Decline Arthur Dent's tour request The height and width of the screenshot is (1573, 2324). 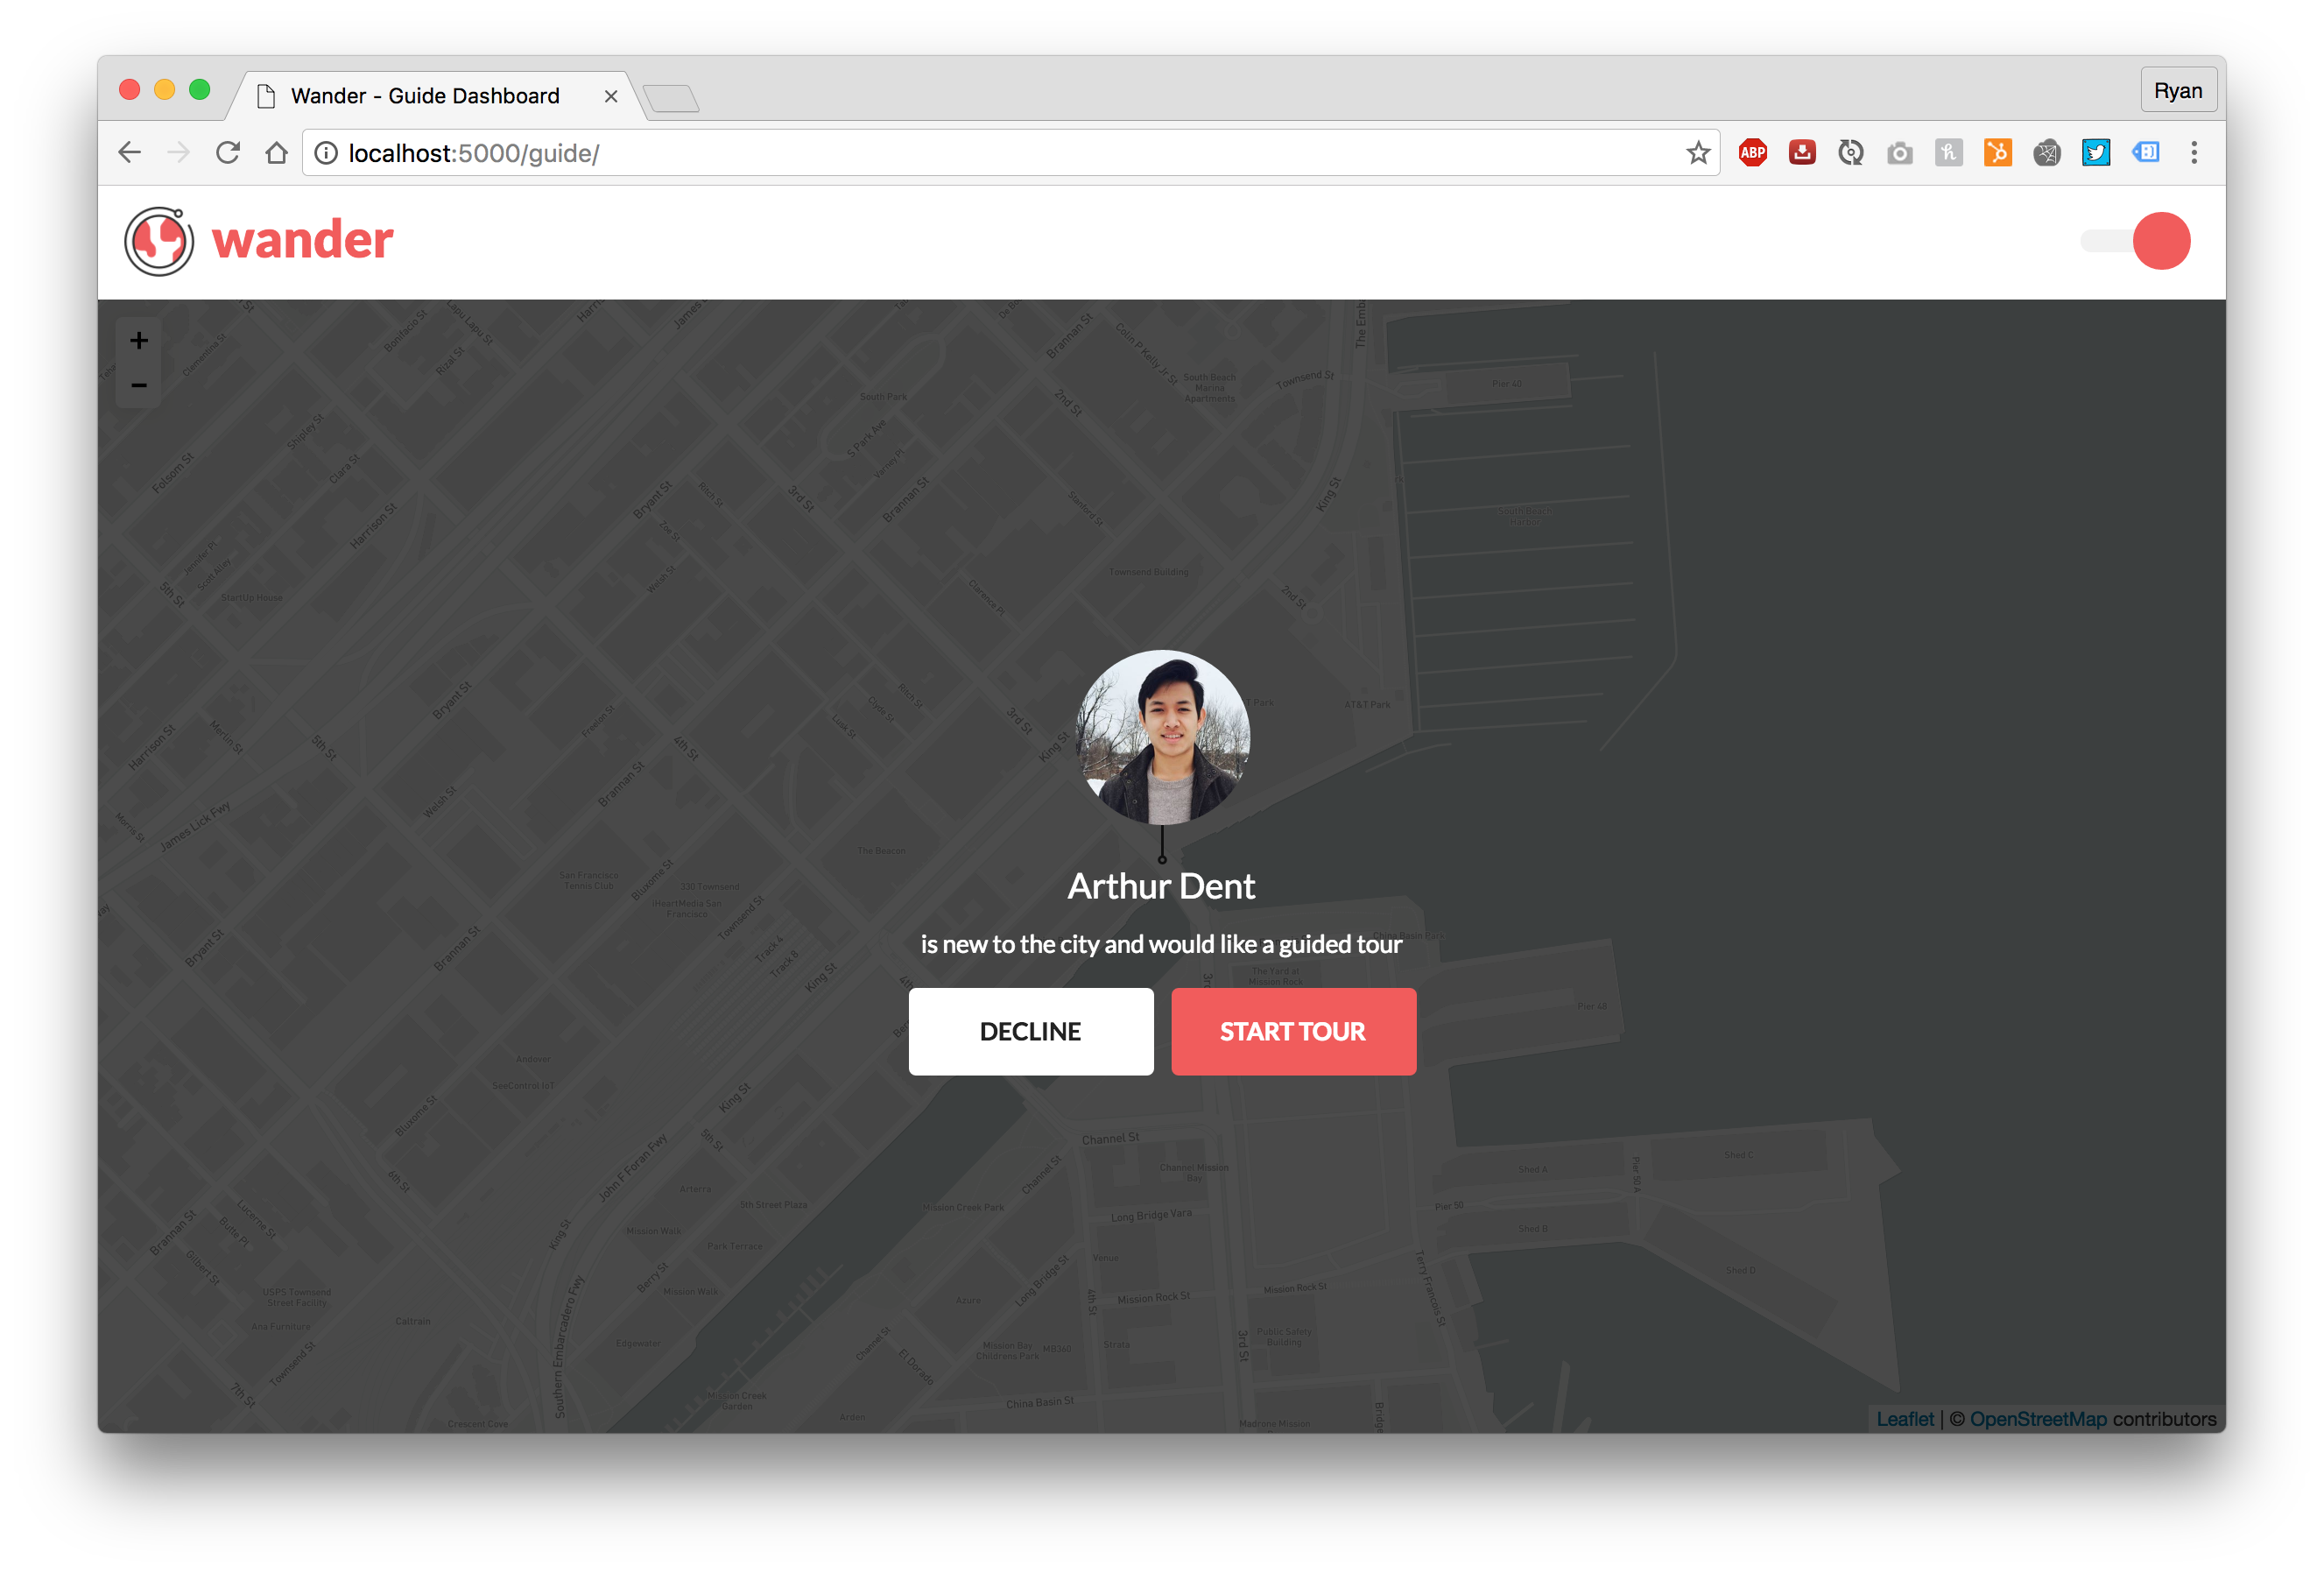(x=1030, y=1031)
